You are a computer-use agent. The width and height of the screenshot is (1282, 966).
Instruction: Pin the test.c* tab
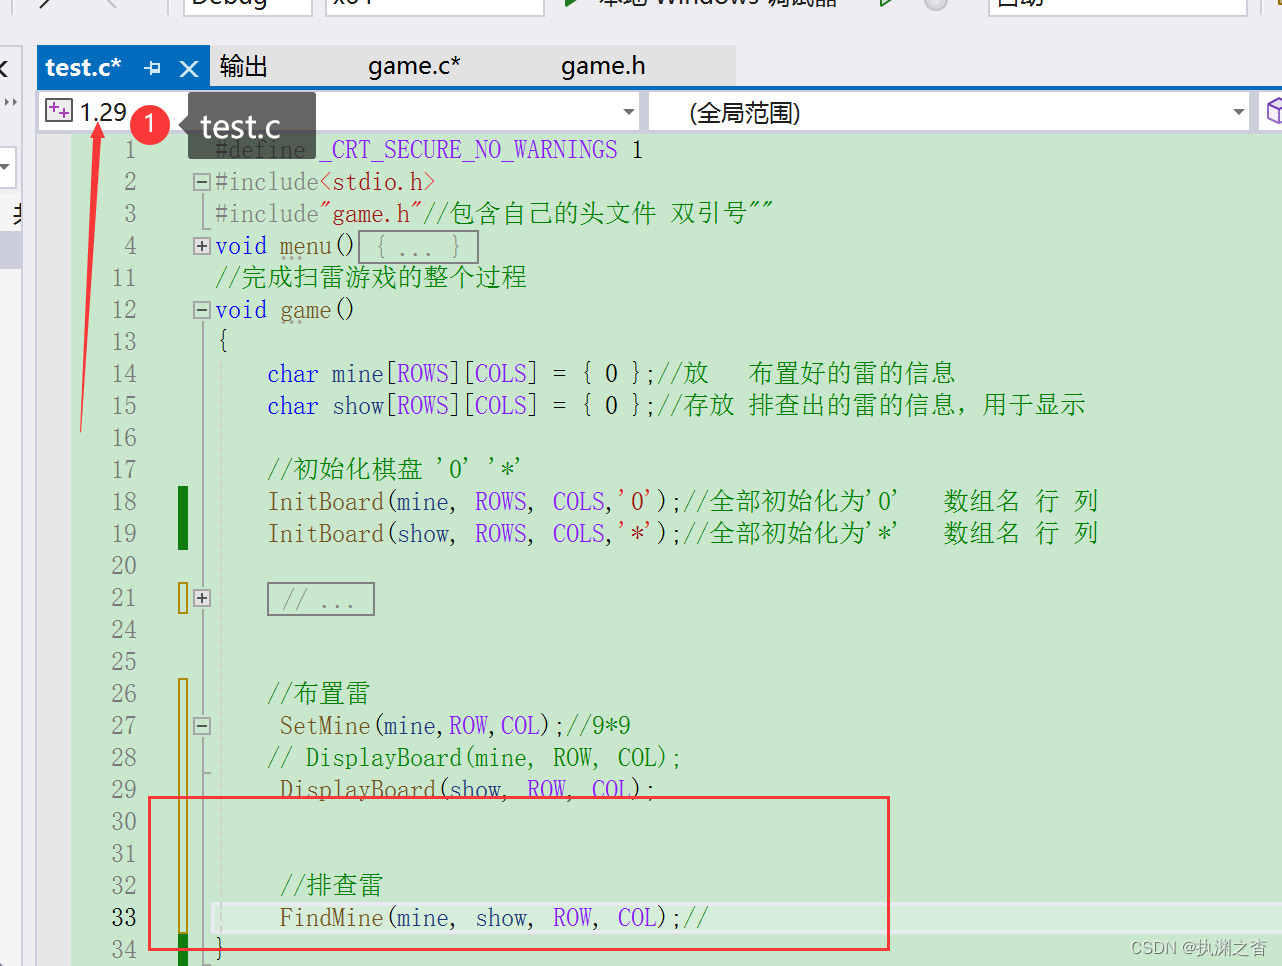coord(153,68)
